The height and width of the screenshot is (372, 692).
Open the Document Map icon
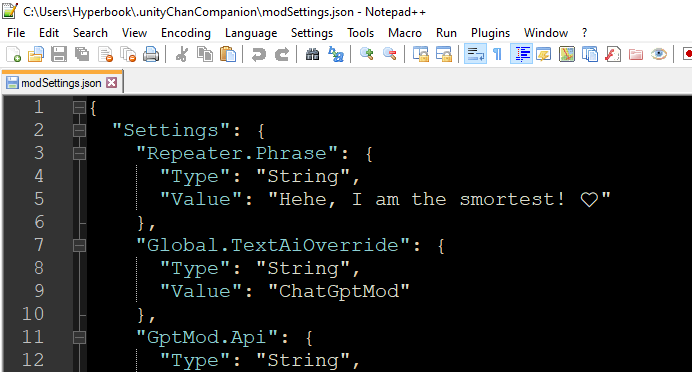(x=567, y=54)
